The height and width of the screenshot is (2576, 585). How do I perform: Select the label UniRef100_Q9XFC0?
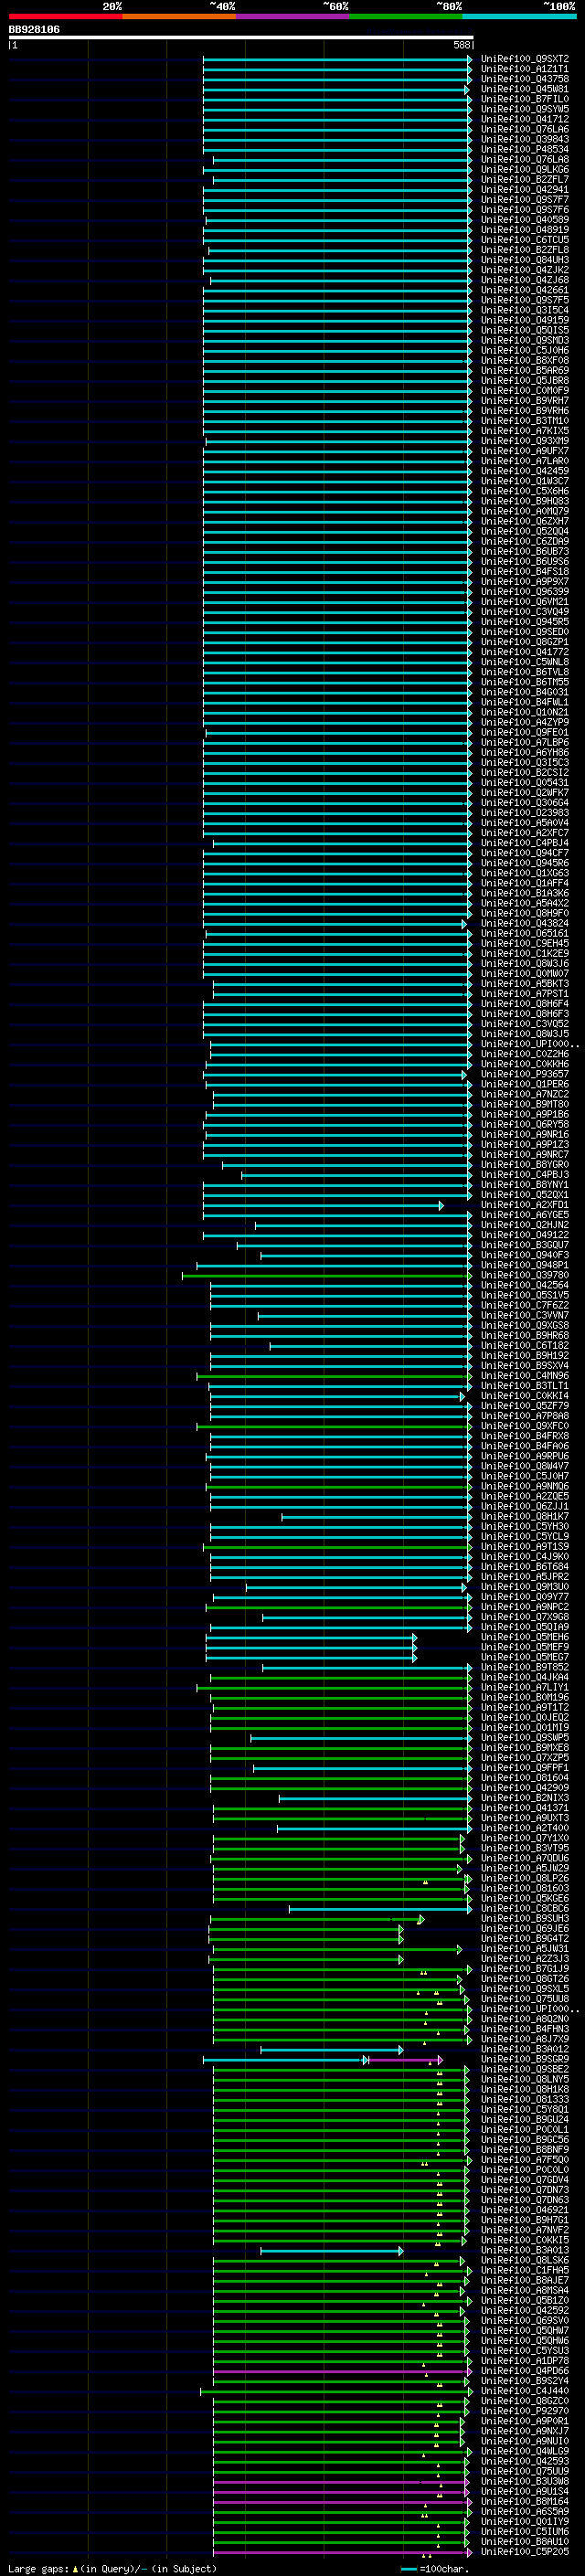pos(525,1426)
